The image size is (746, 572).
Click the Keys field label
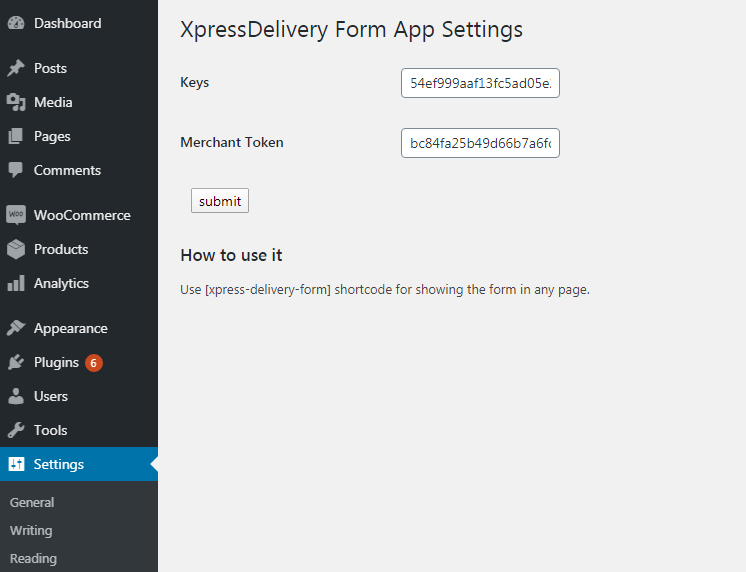click(x=195, y=83)
